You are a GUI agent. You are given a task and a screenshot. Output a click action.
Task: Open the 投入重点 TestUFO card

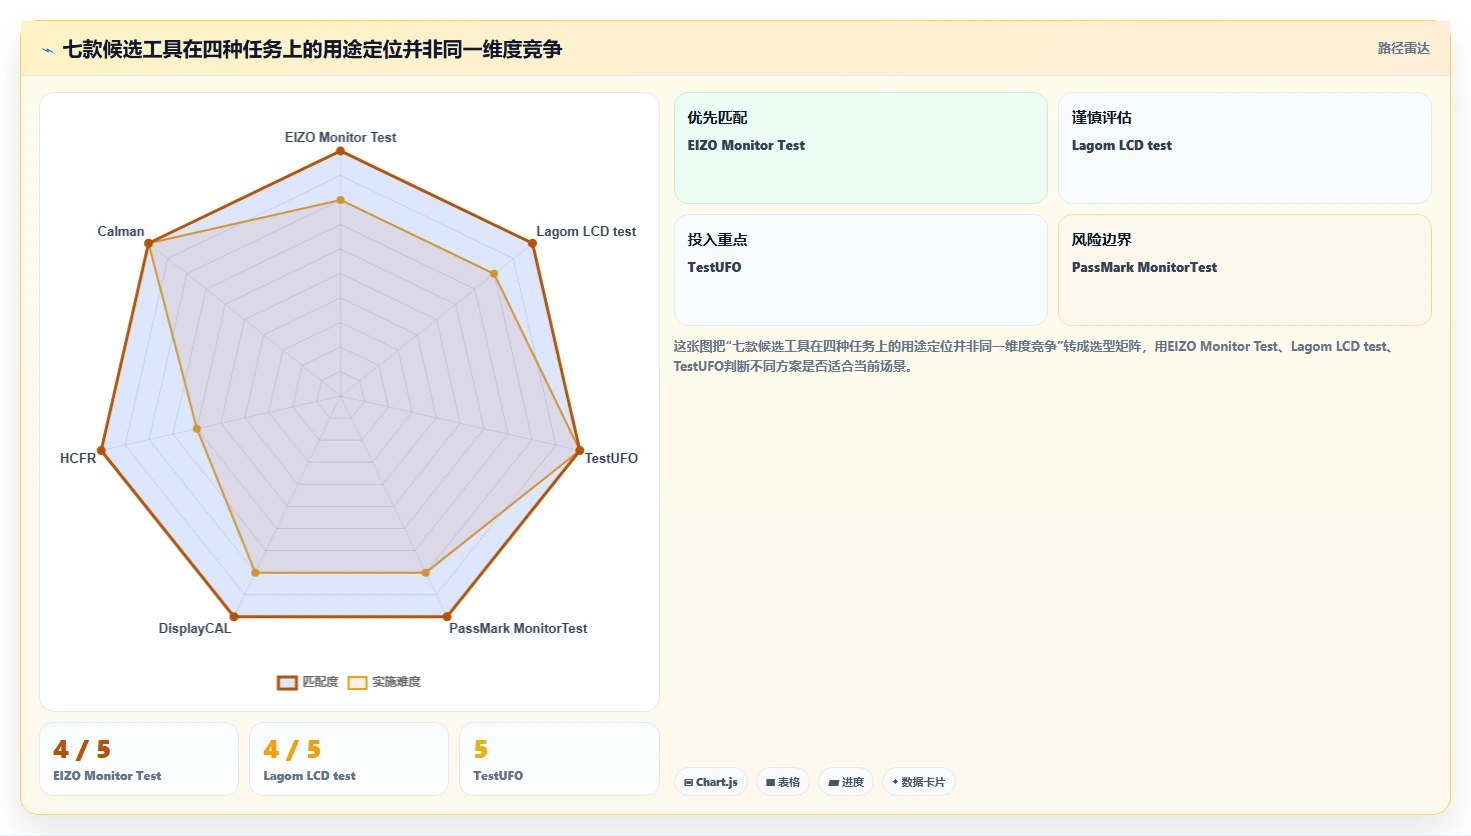click(861, 270)
